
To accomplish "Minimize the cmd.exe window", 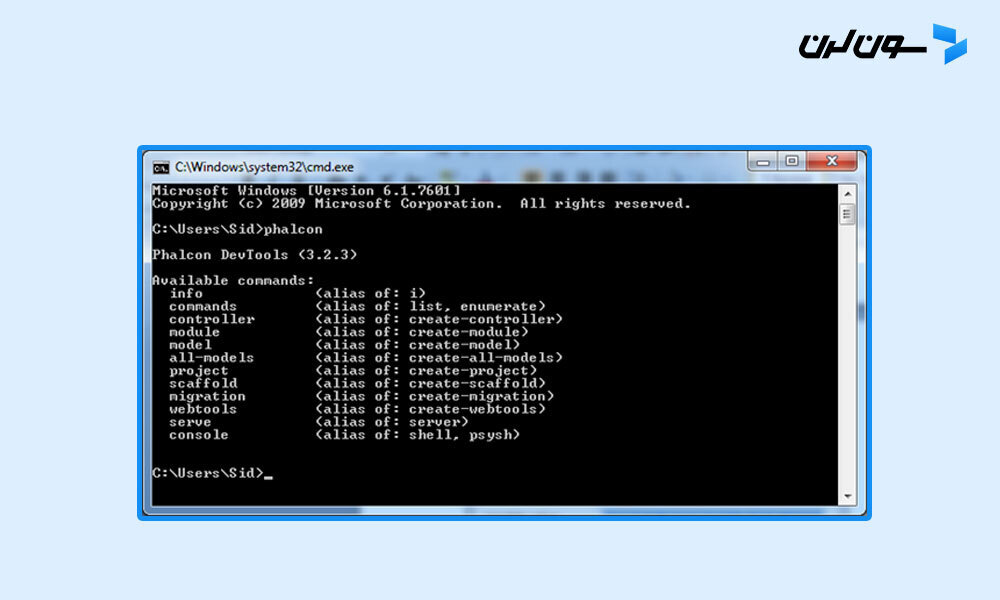I will tap(762, 161).
